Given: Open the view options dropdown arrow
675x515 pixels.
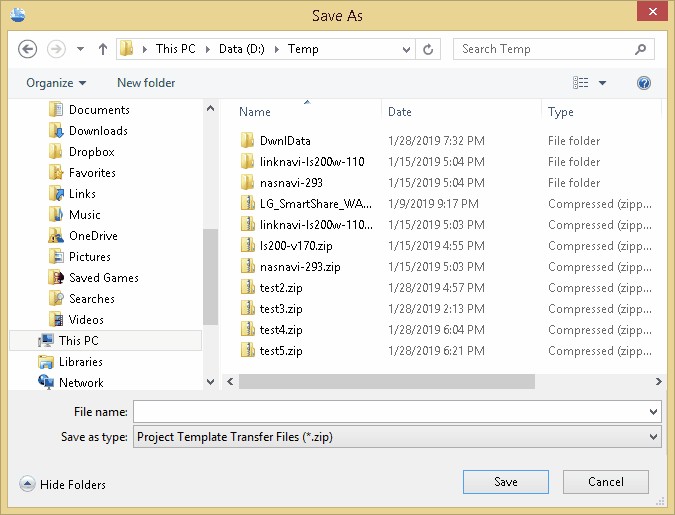Looking at the screenshot, I should [602, 83].
